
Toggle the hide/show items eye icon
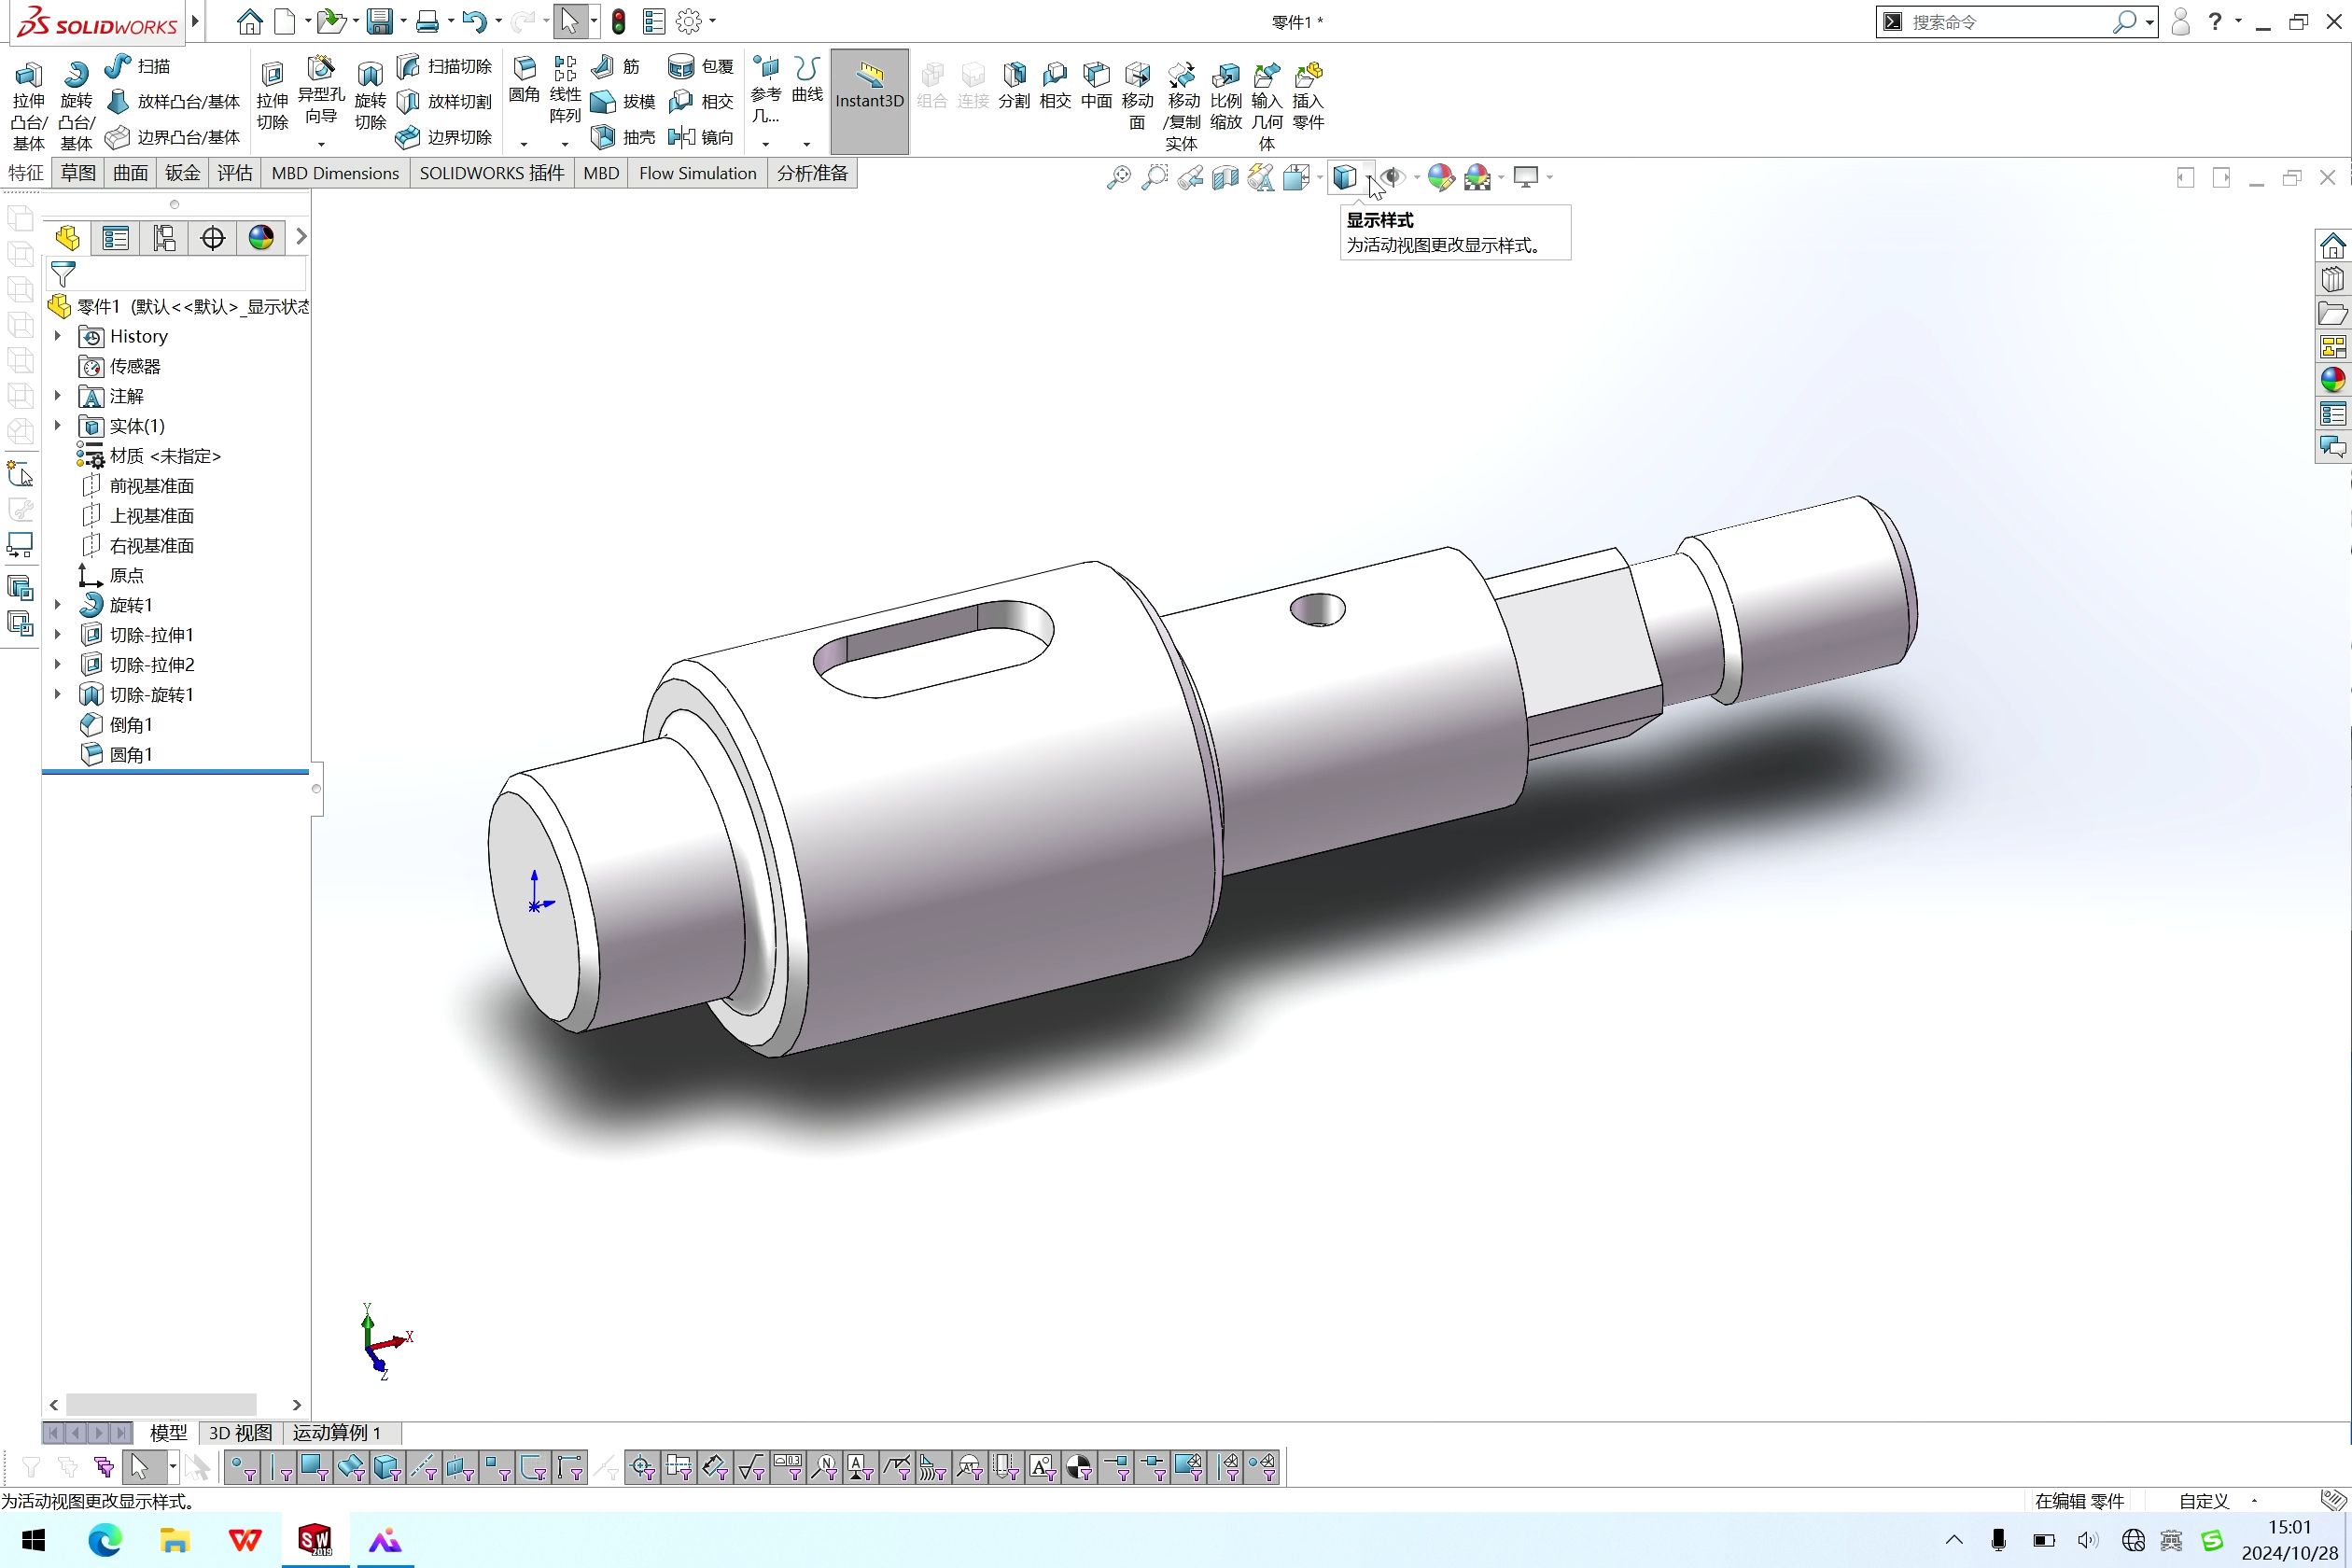[x=1393, y=178]
